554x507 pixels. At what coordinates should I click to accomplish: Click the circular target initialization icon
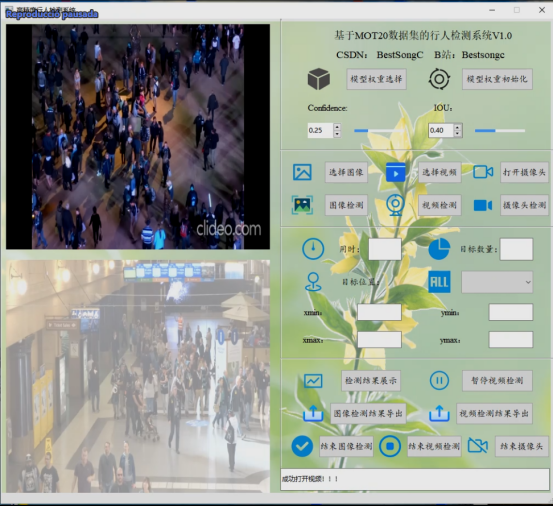click(439, 78)
